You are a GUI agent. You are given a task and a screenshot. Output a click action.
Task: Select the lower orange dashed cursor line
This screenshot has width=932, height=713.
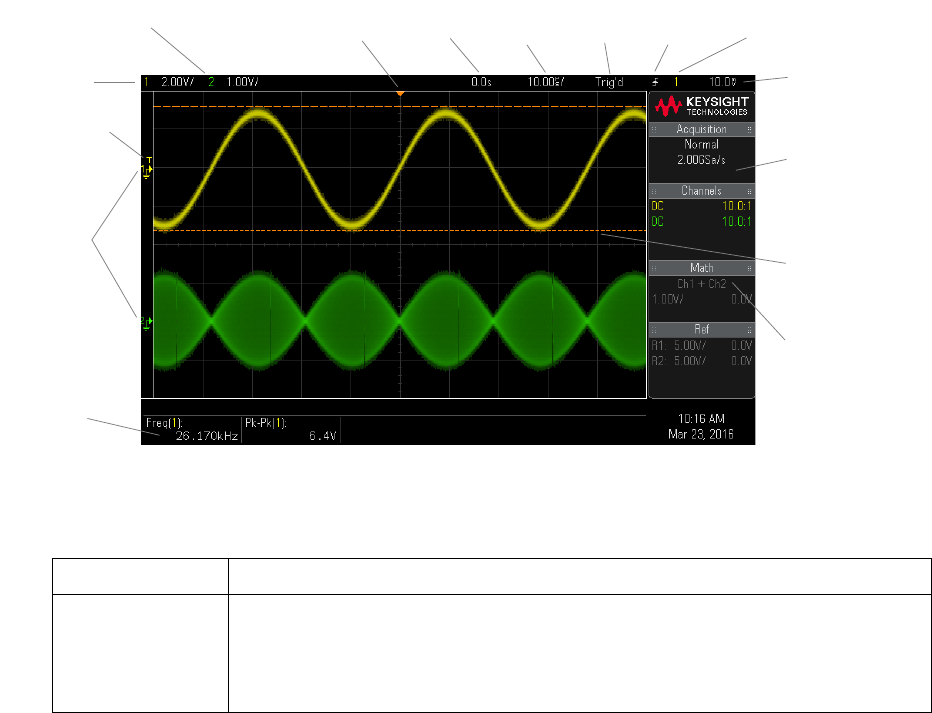[x=400, y=231]
